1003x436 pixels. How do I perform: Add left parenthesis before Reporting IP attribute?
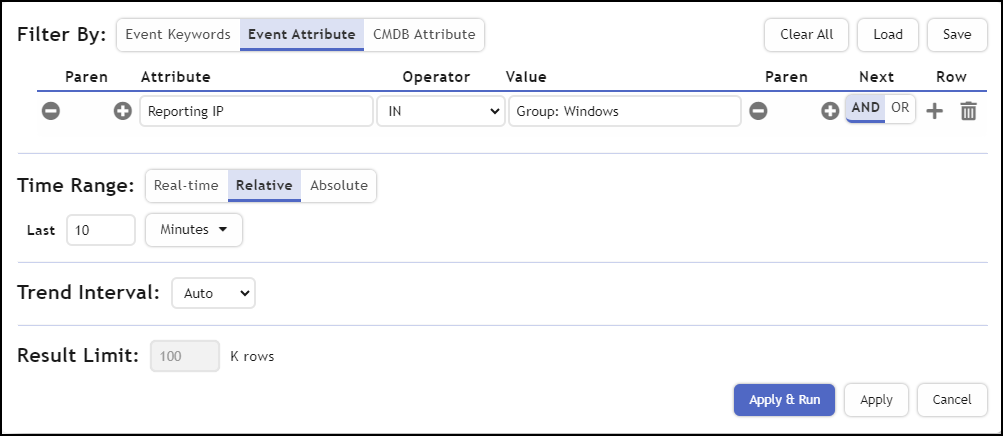(123, 111)
